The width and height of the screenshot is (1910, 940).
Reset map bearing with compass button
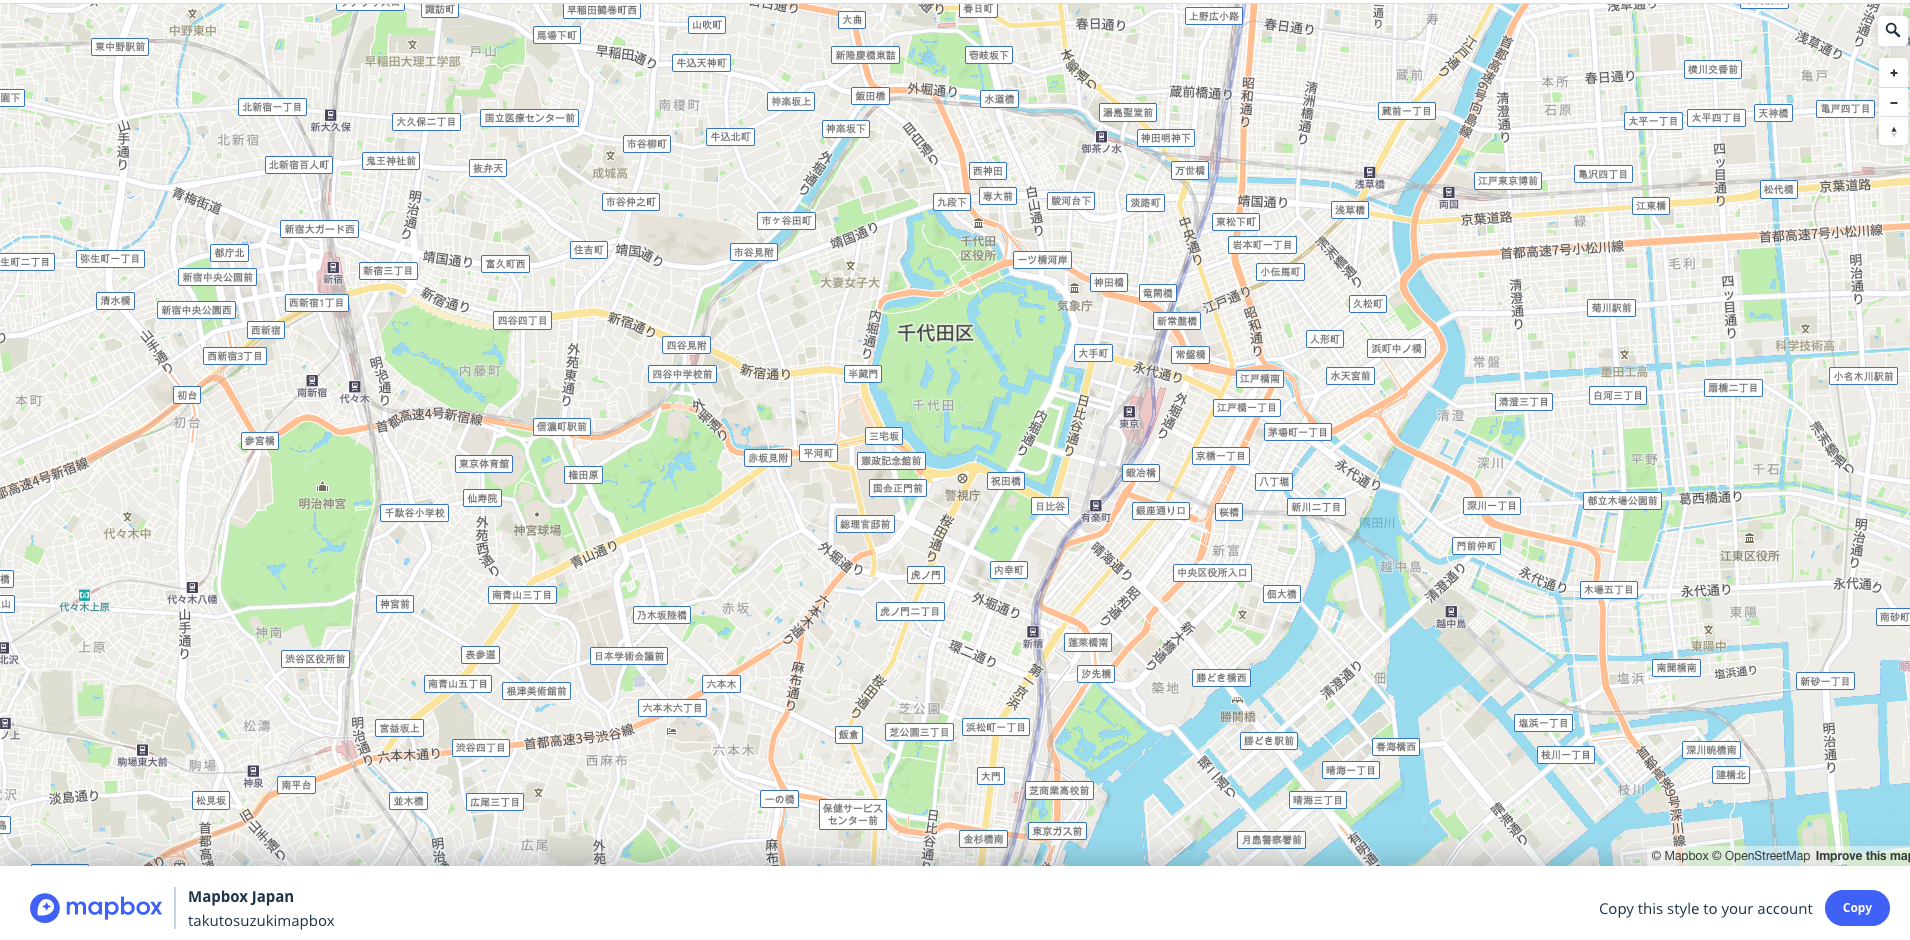[1893, 131]
